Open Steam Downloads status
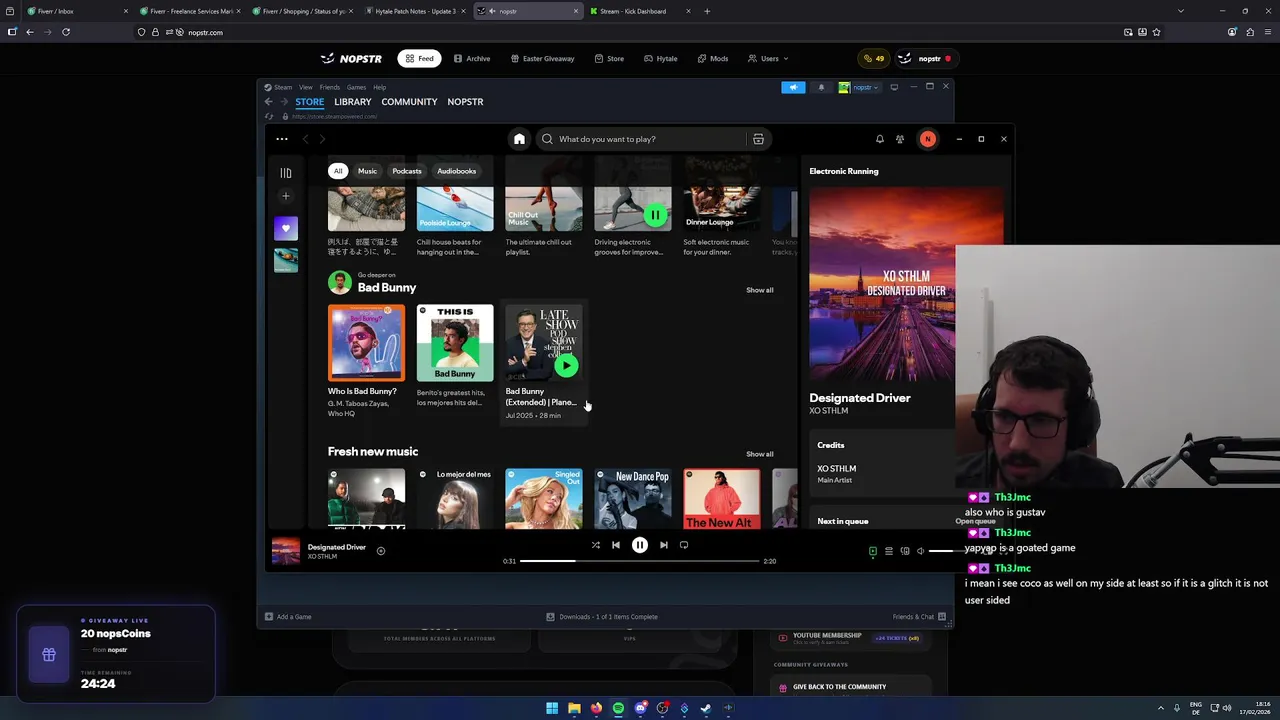 click(x=602, y=617)
